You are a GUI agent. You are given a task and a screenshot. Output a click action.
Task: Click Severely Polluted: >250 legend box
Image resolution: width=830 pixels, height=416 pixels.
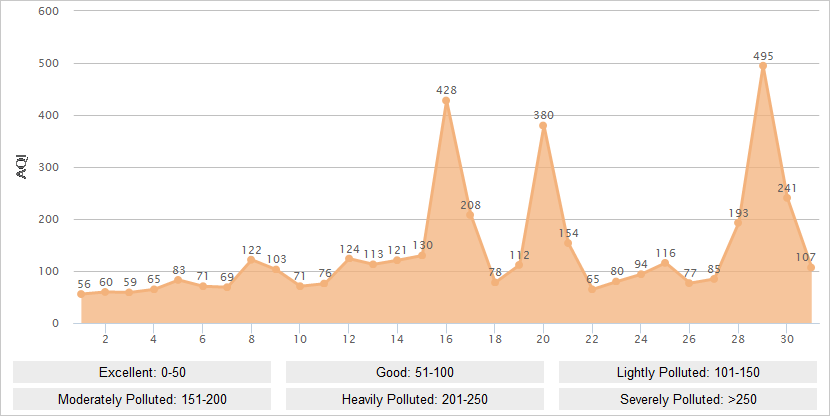pyautogui.click(x=688, y=399)
